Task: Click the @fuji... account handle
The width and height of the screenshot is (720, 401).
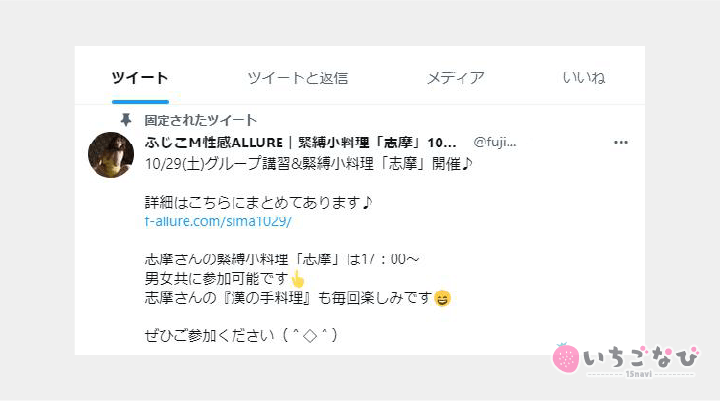Action: (495, 142)
